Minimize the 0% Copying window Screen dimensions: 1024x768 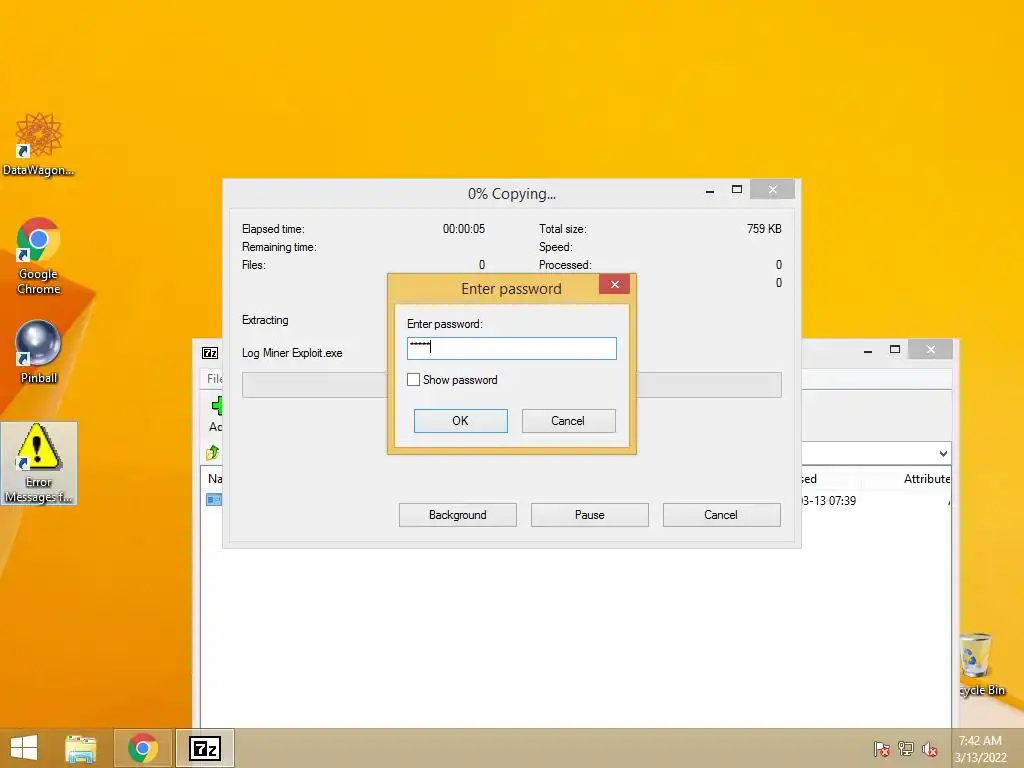tap(710, 190)
